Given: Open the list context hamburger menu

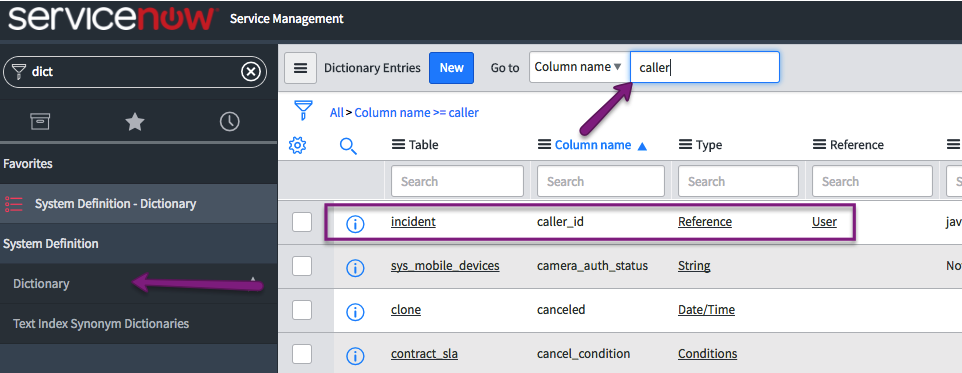Looking at the screenshot, I should [x=300, y=67].
